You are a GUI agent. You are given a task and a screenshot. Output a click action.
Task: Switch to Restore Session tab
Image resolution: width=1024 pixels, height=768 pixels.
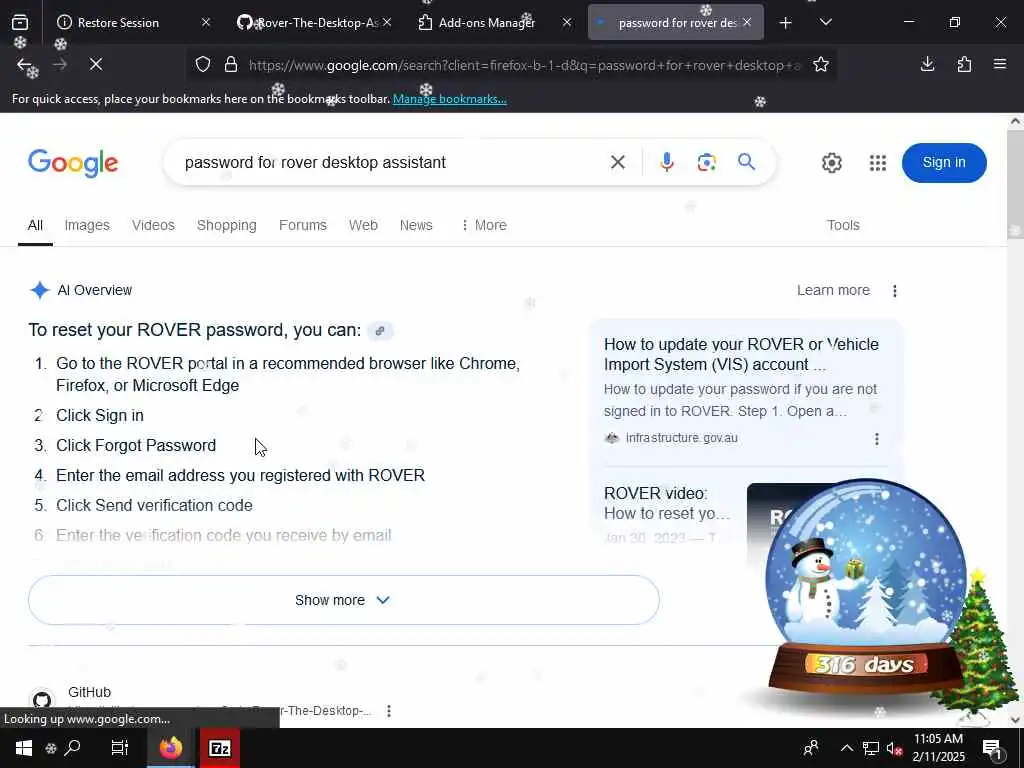118,23
